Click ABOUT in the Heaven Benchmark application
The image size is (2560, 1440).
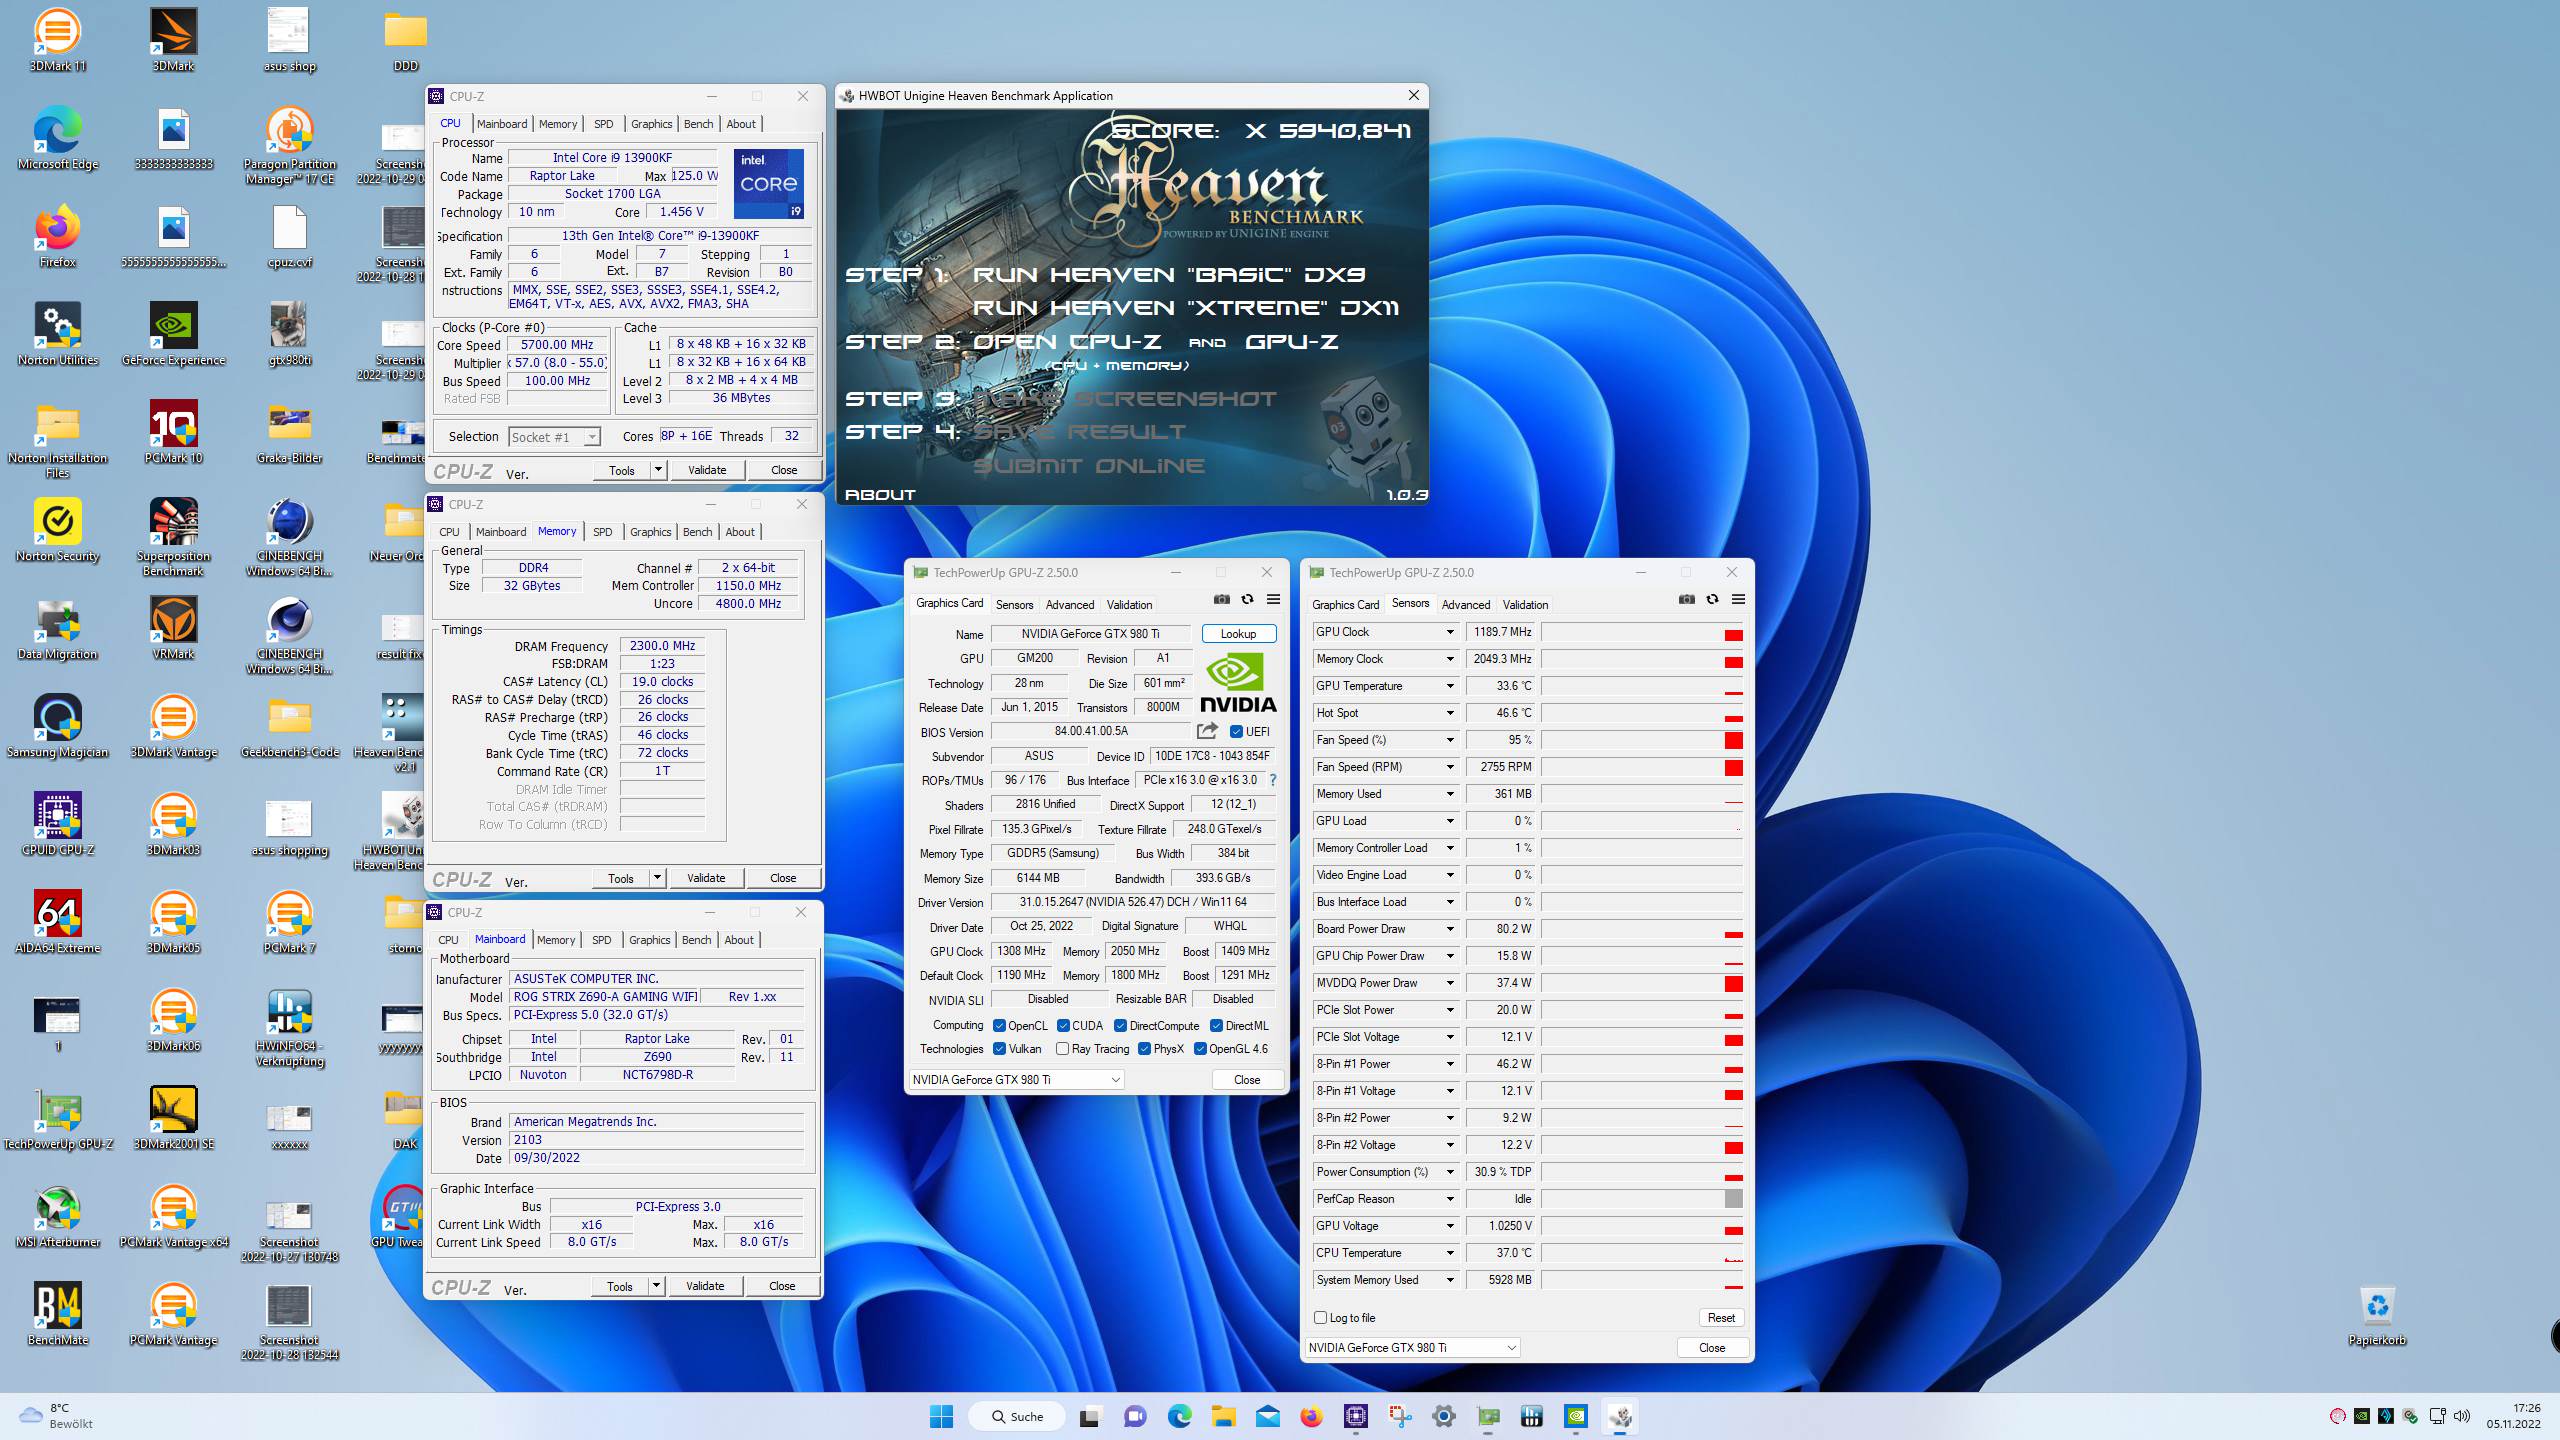click(880, 494)
